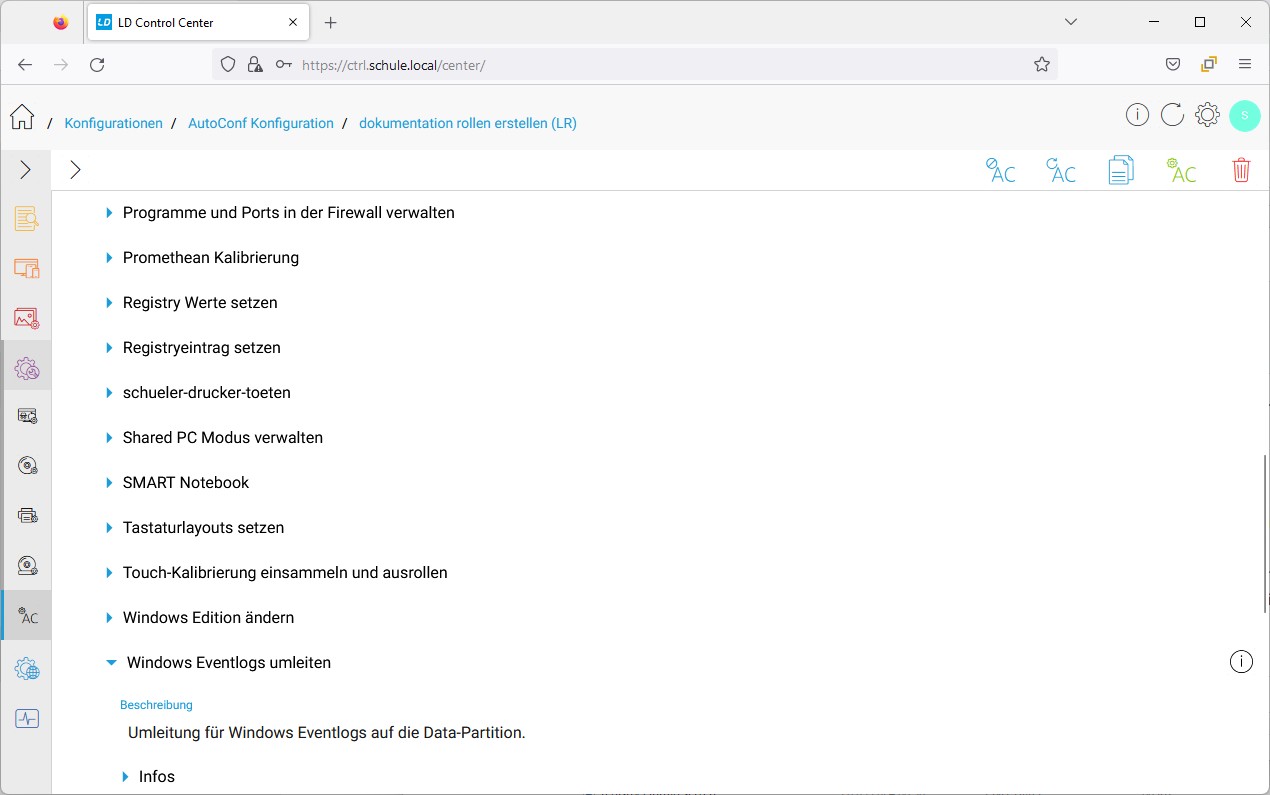The width and height of the screenshot is (1270, 795).
Task: Expand the 'Registryeintrag setzen' entry
Action: click(109, 347)
